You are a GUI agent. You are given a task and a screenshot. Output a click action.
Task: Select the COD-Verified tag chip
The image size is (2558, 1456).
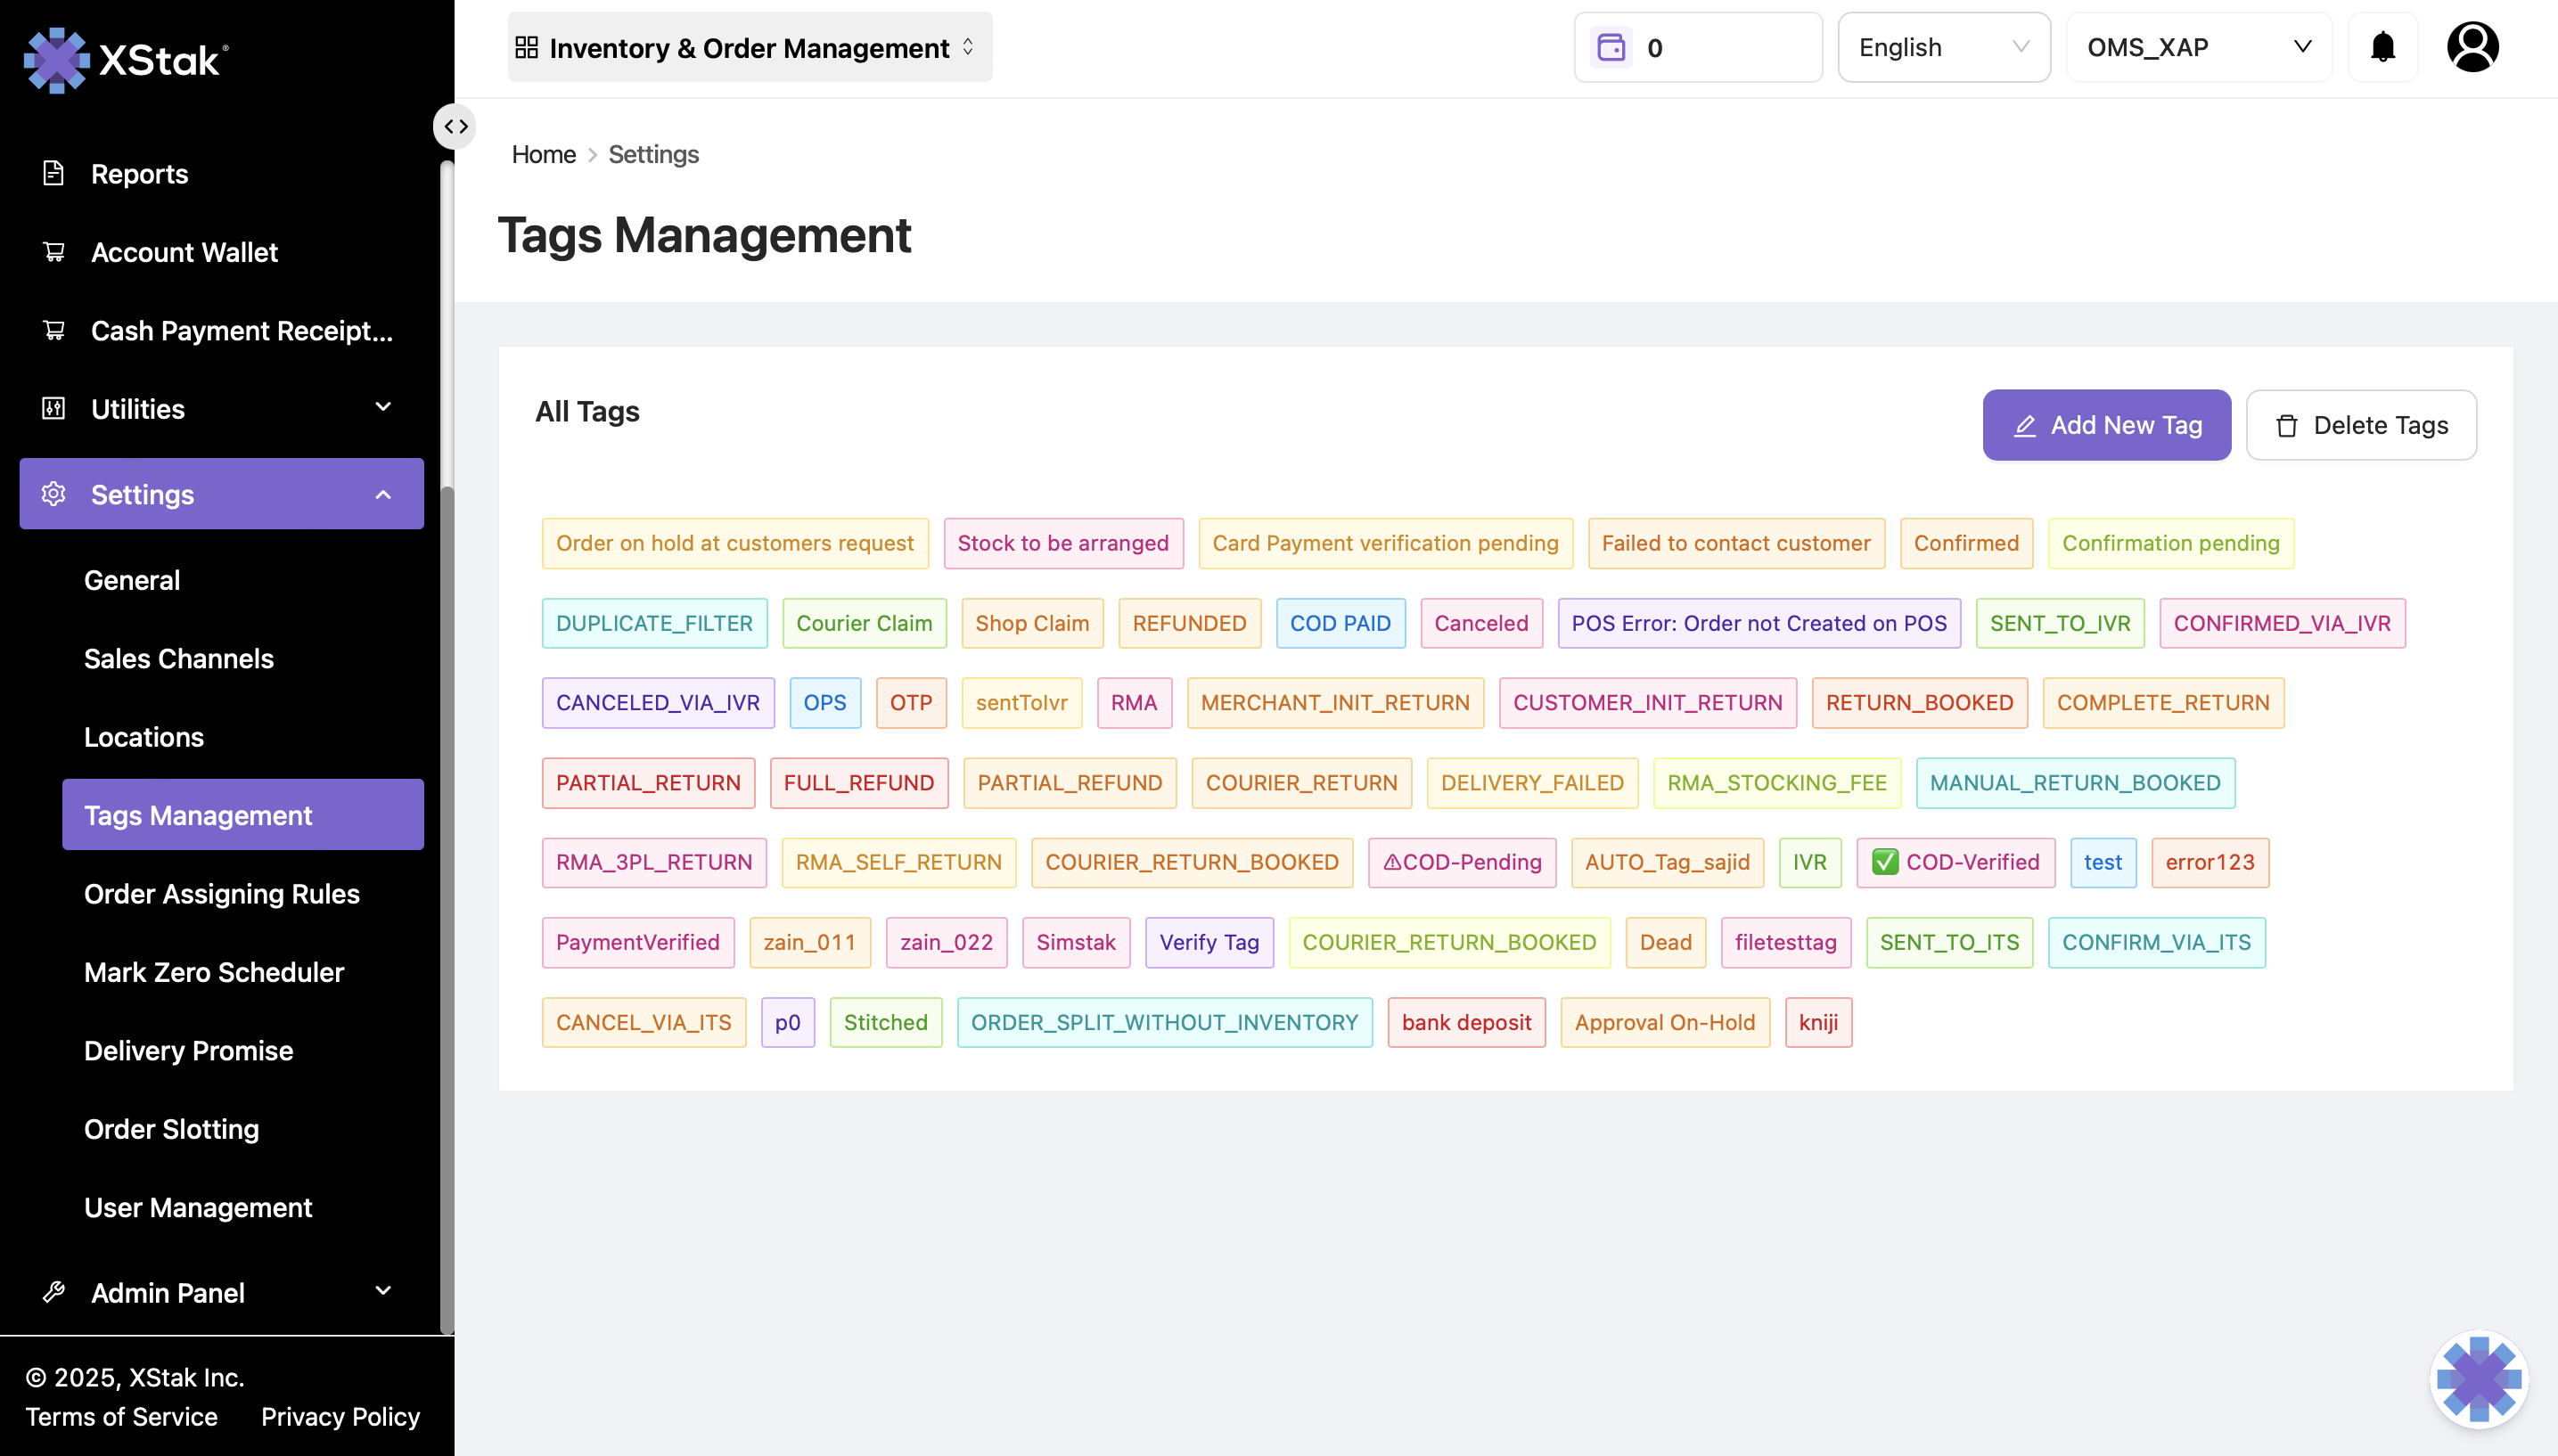(1955, 862)
